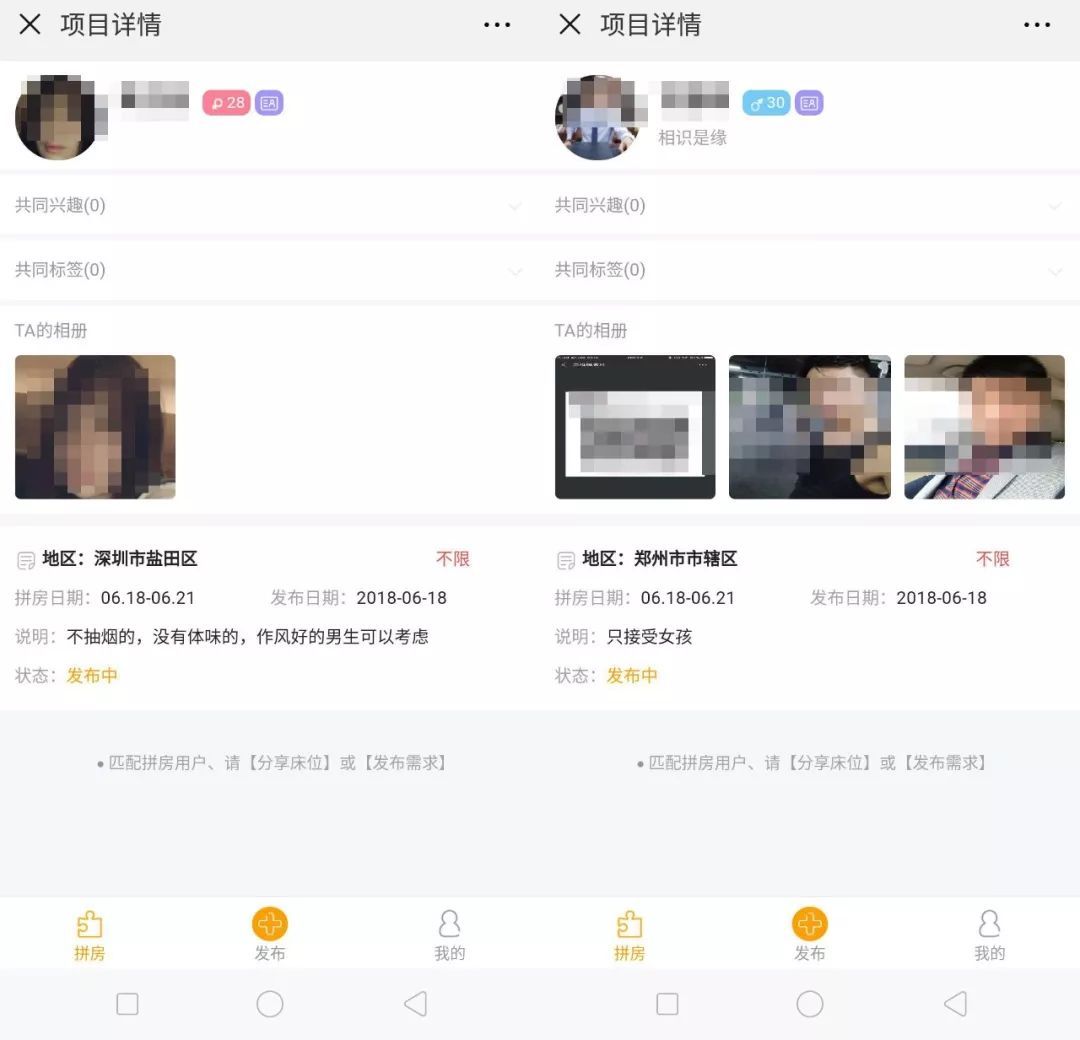Select the 不限 red link on left panel

click(x=453, y=558)
